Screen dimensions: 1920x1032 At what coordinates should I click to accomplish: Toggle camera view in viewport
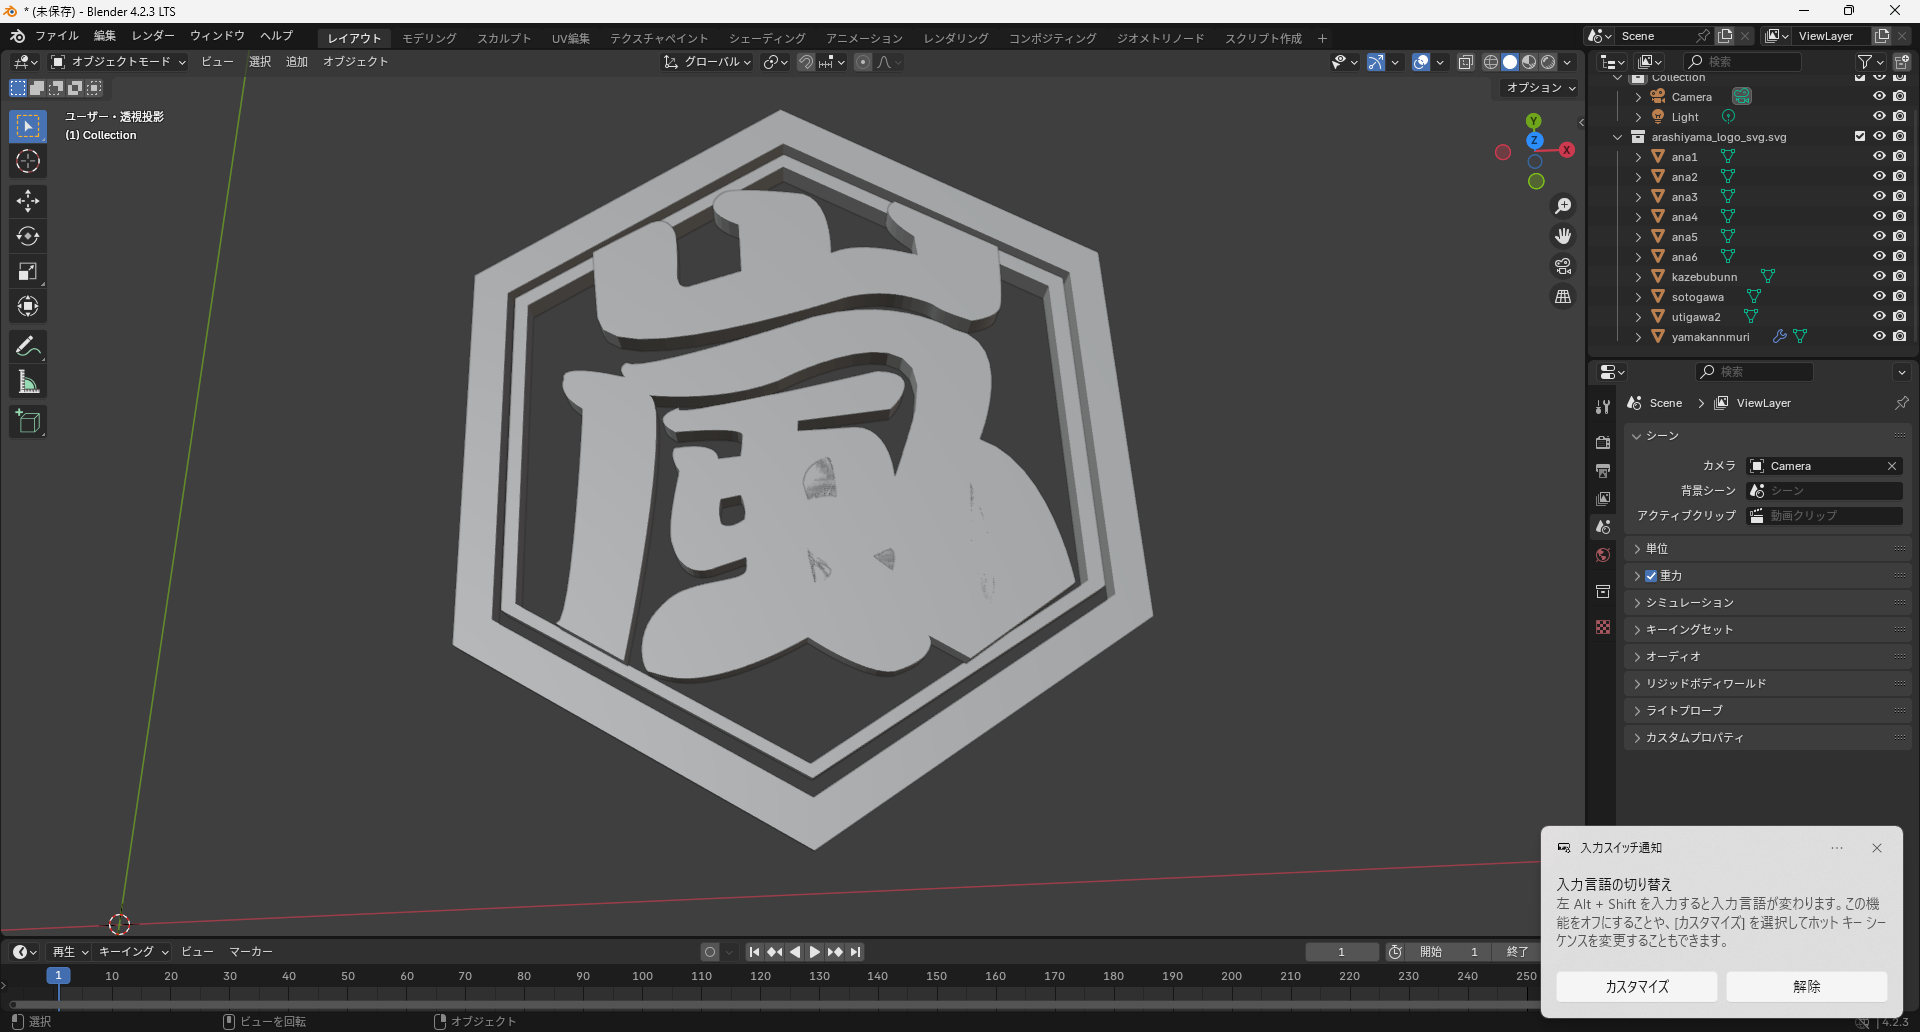tap(1563, 266)
